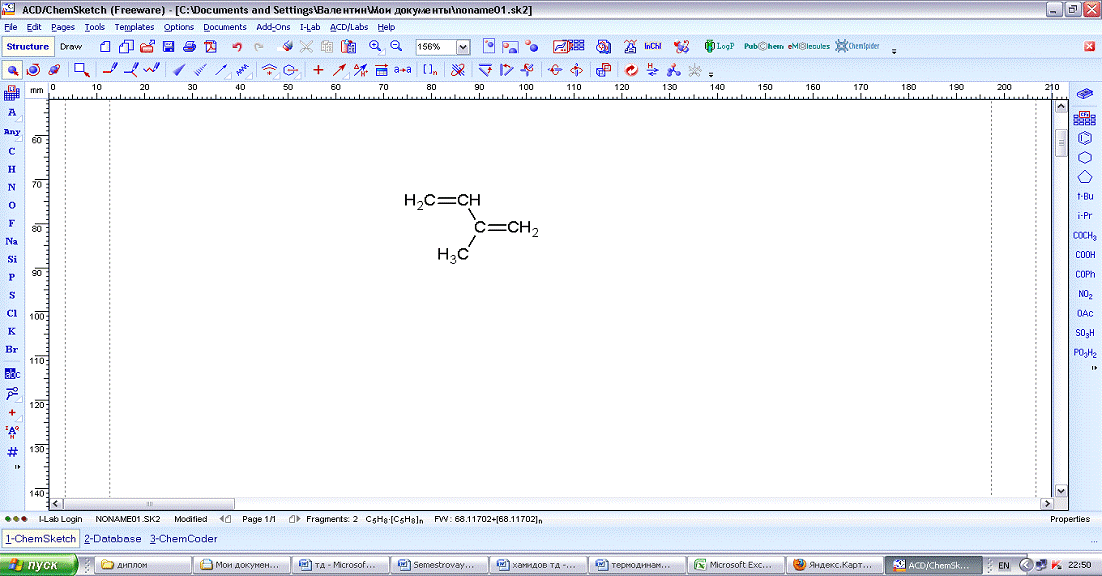Switch to the 2-Database tab
Viewport: 1102px width, 576px height.
coord(112,539)
